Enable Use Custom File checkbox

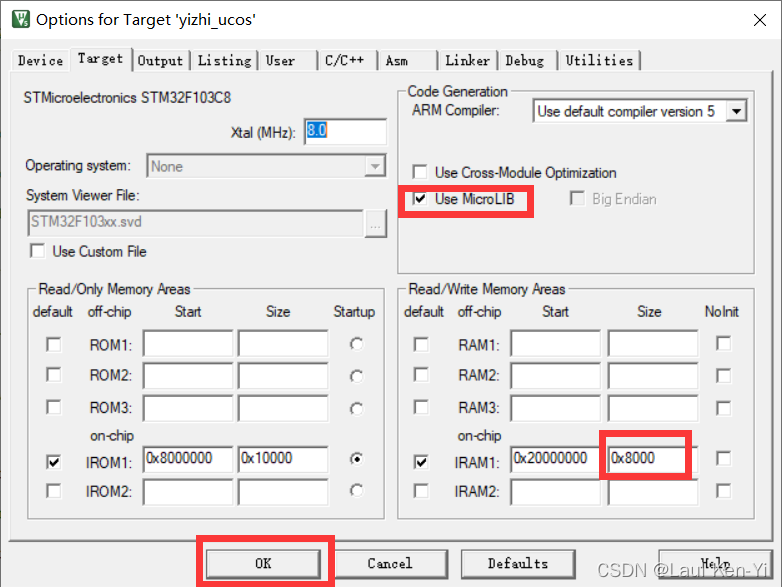click(x=38, y=251)
